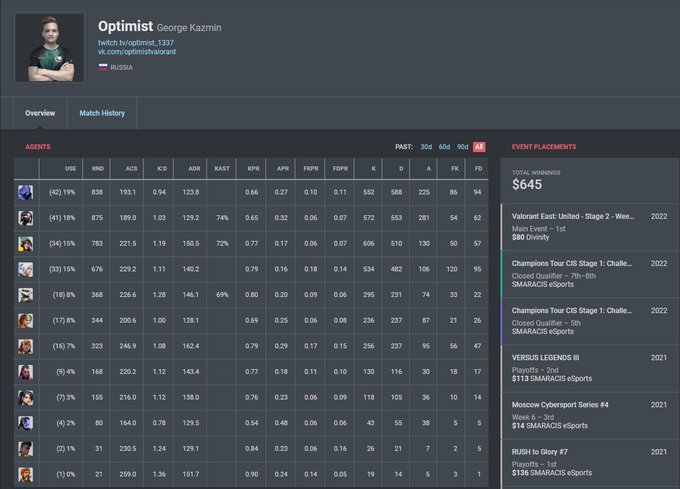Click the 1.36 K:D value
Image resolution: width=680 pixels, height=489 pixels.
click(x=159, y=474)
